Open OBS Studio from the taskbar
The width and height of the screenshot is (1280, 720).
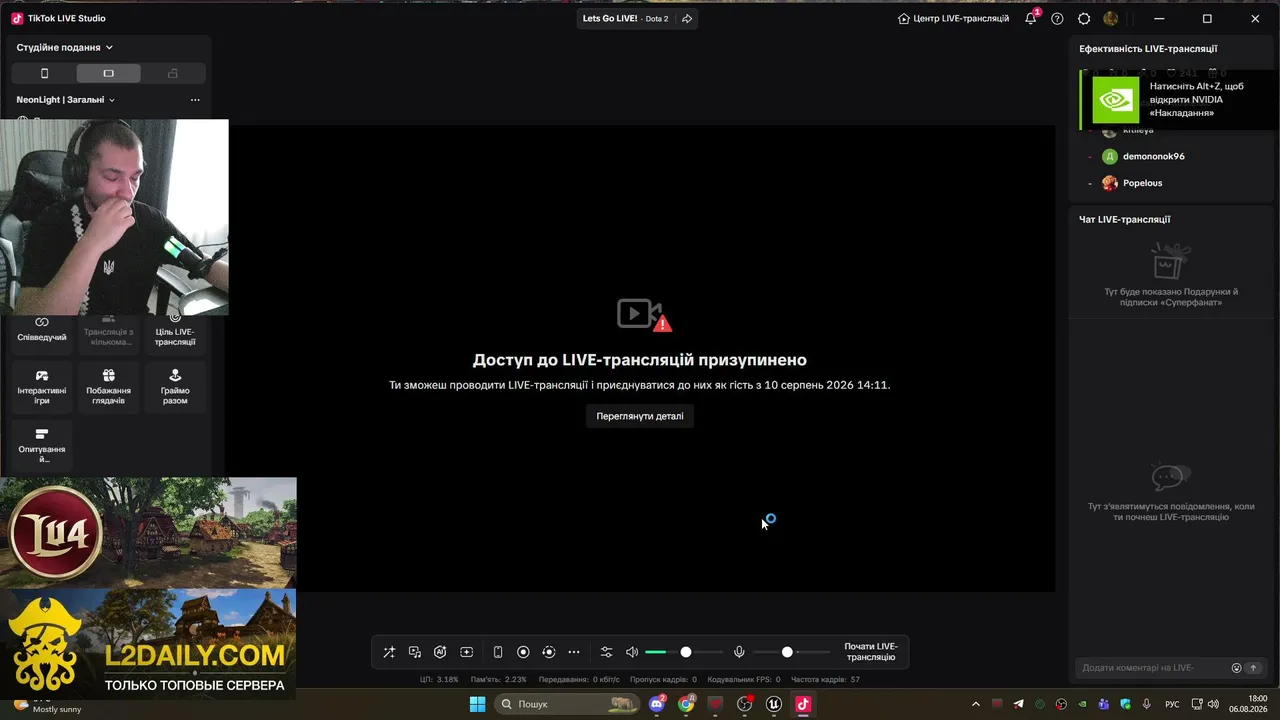(x=744, y=704)
